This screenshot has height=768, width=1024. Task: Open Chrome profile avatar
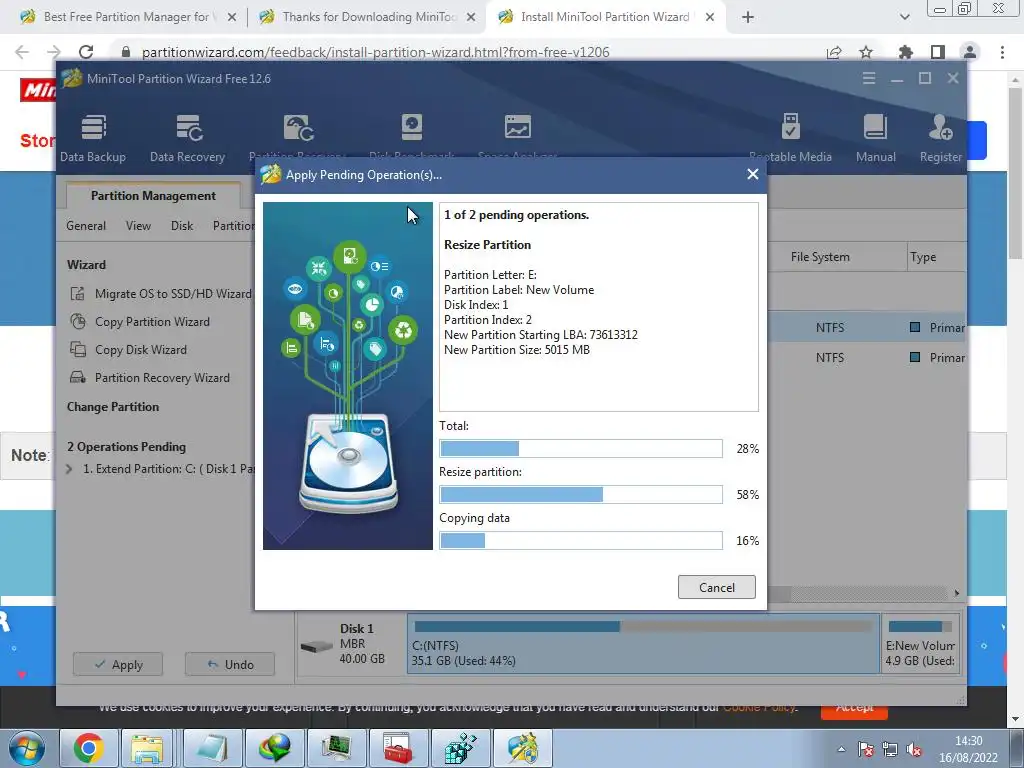(x=970, y=52)
